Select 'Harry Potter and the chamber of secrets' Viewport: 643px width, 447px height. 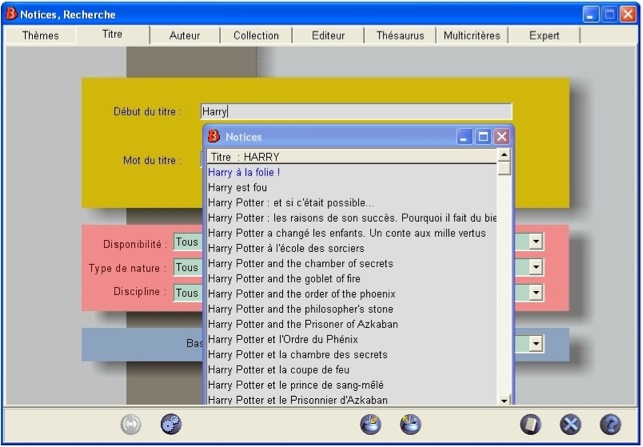pos(352,263)
